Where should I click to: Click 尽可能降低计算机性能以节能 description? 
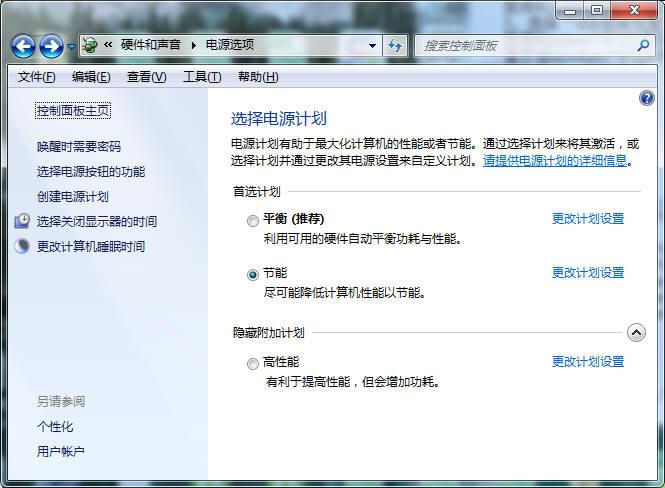click(344, 293)
